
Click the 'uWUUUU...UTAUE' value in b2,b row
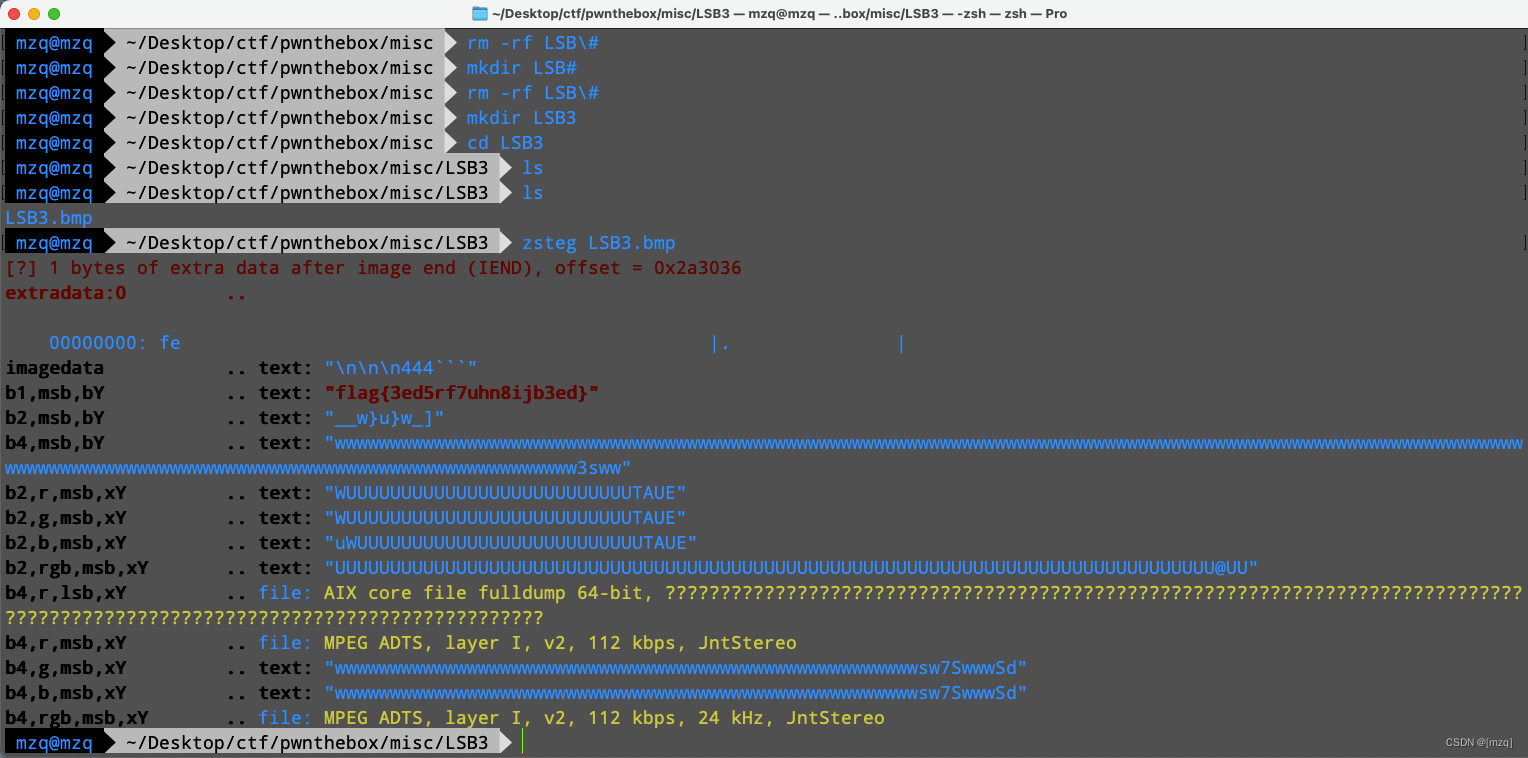[511, 543]
